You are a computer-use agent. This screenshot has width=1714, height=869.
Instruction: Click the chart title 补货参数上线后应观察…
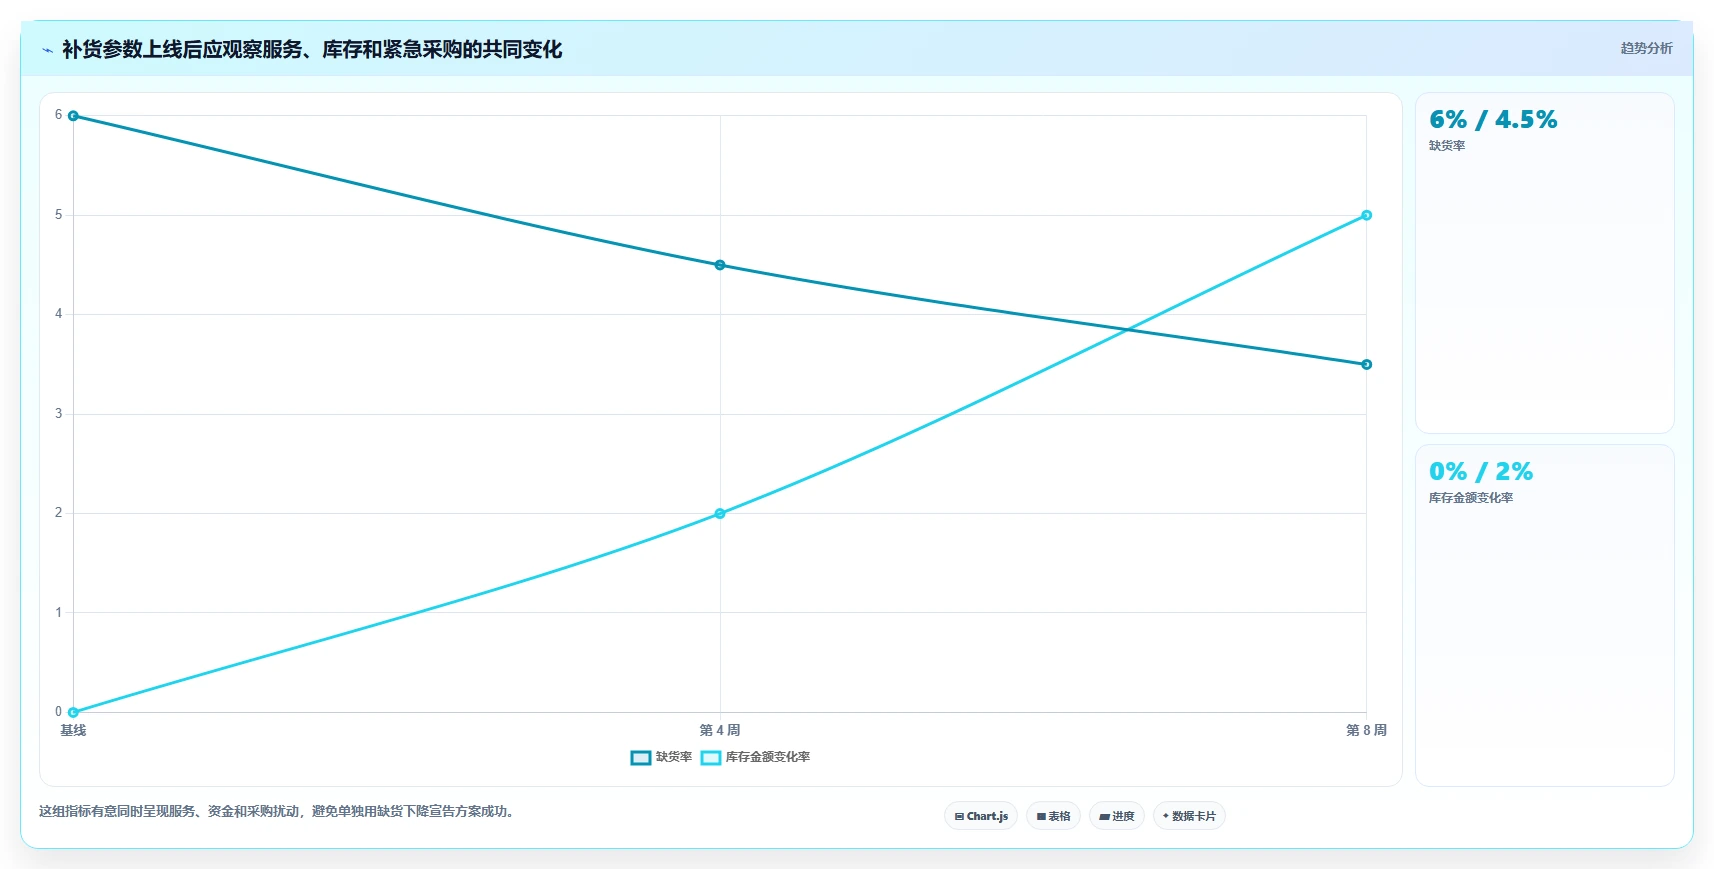312,49
